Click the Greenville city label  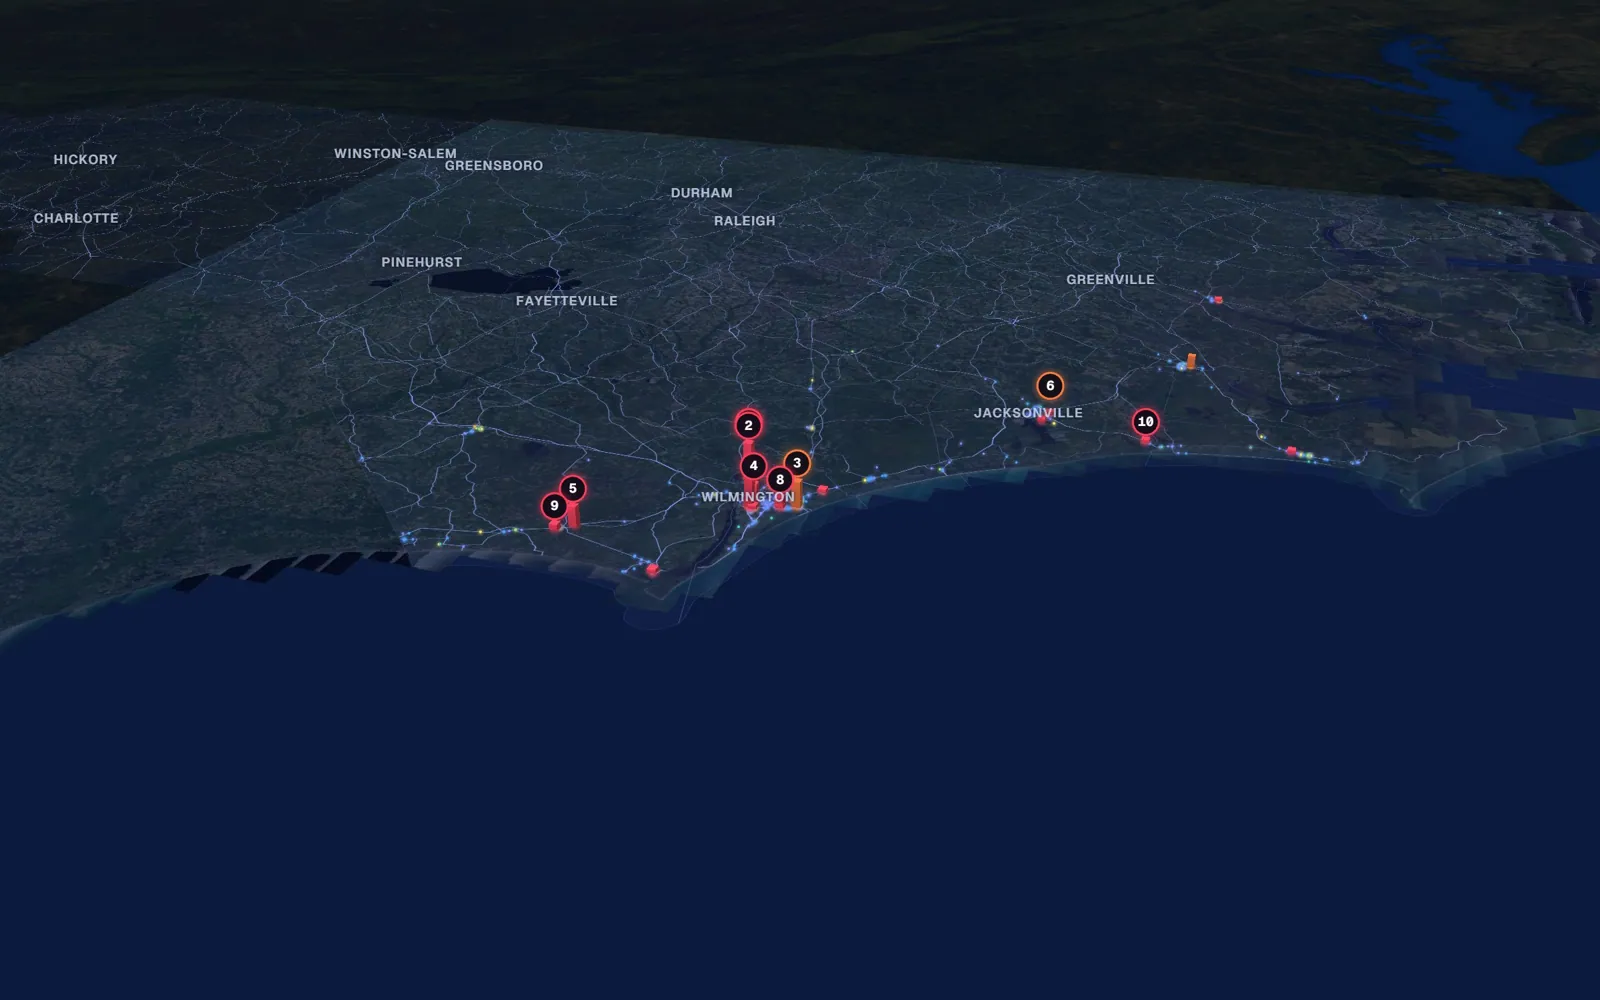(x=1110, y=280)
